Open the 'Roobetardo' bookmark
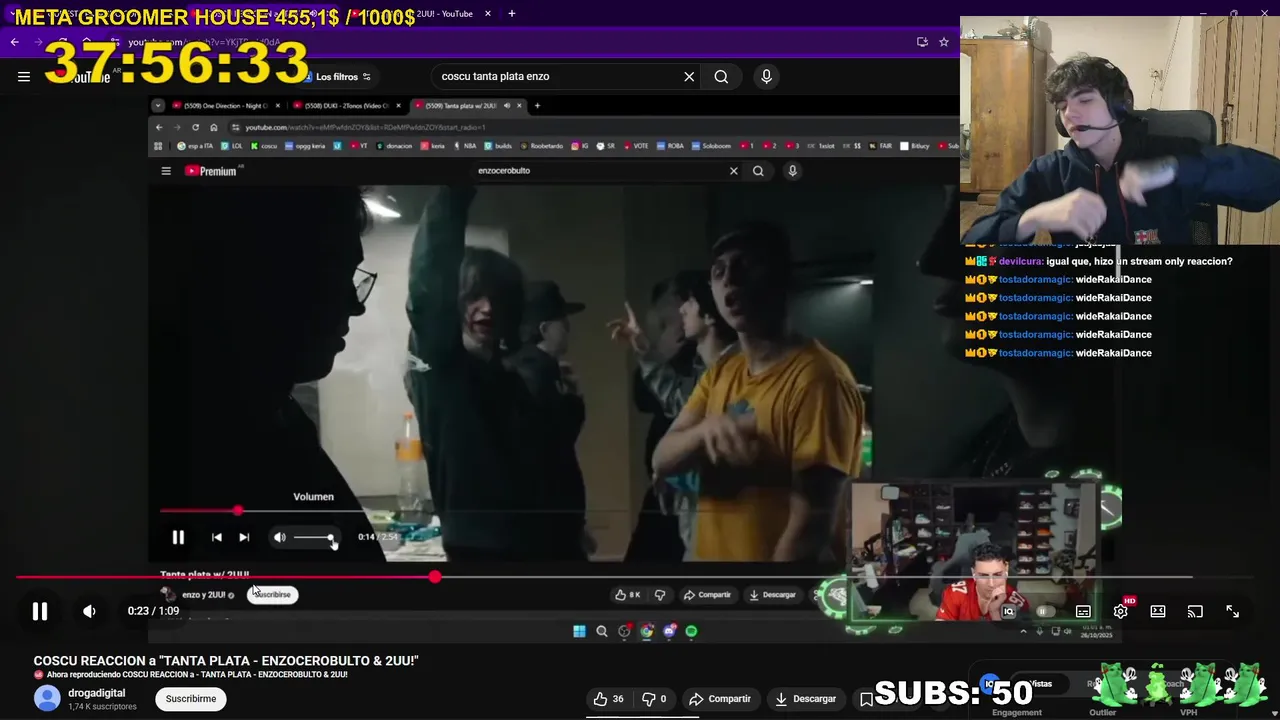1280x720 pixels. [x=541, y=146]
